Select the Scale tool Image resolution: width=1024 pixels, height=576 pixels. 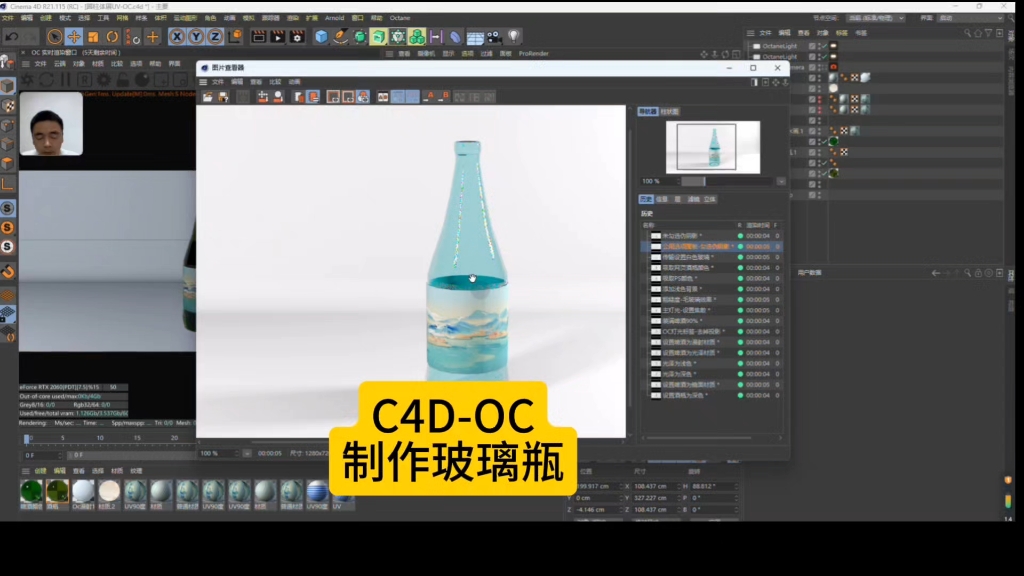92,36
